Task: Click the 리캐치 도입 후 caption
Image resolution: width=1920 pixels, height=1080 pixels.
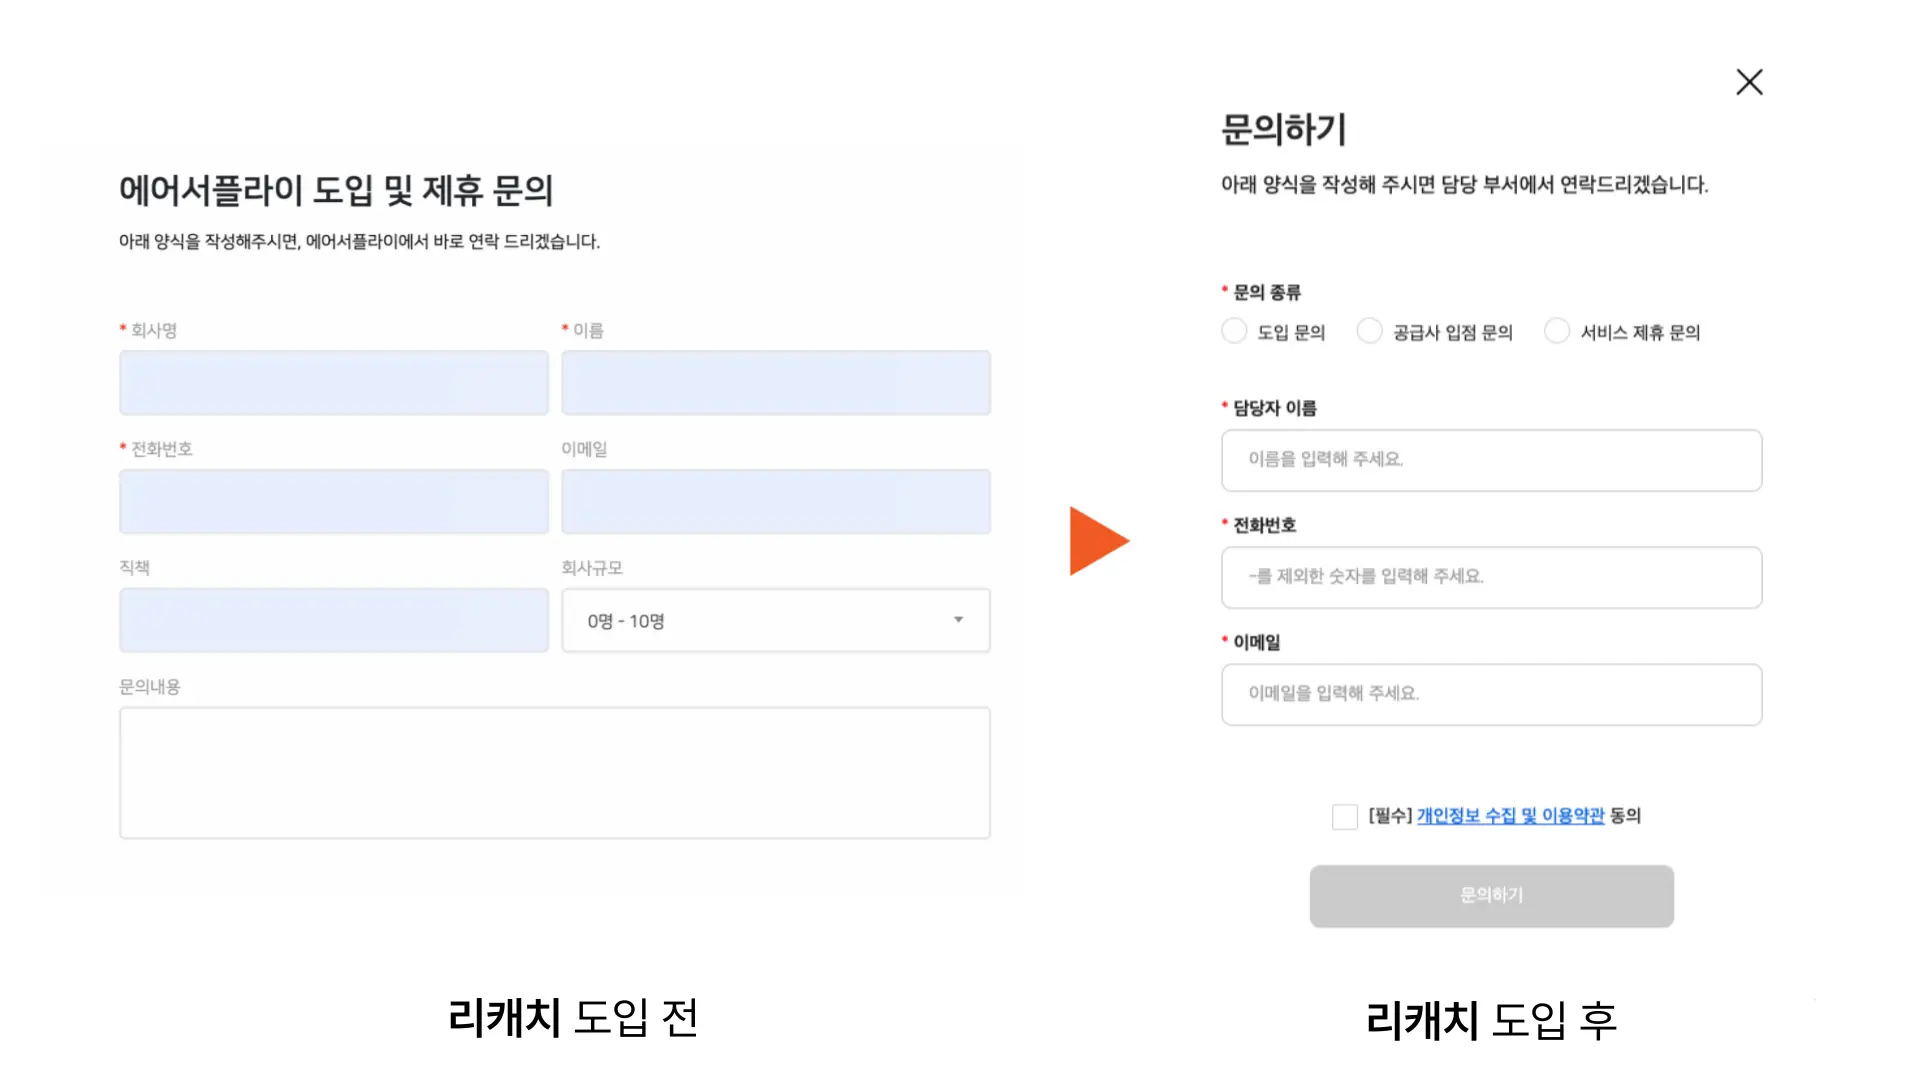Action: (x=1491, y=1021)
